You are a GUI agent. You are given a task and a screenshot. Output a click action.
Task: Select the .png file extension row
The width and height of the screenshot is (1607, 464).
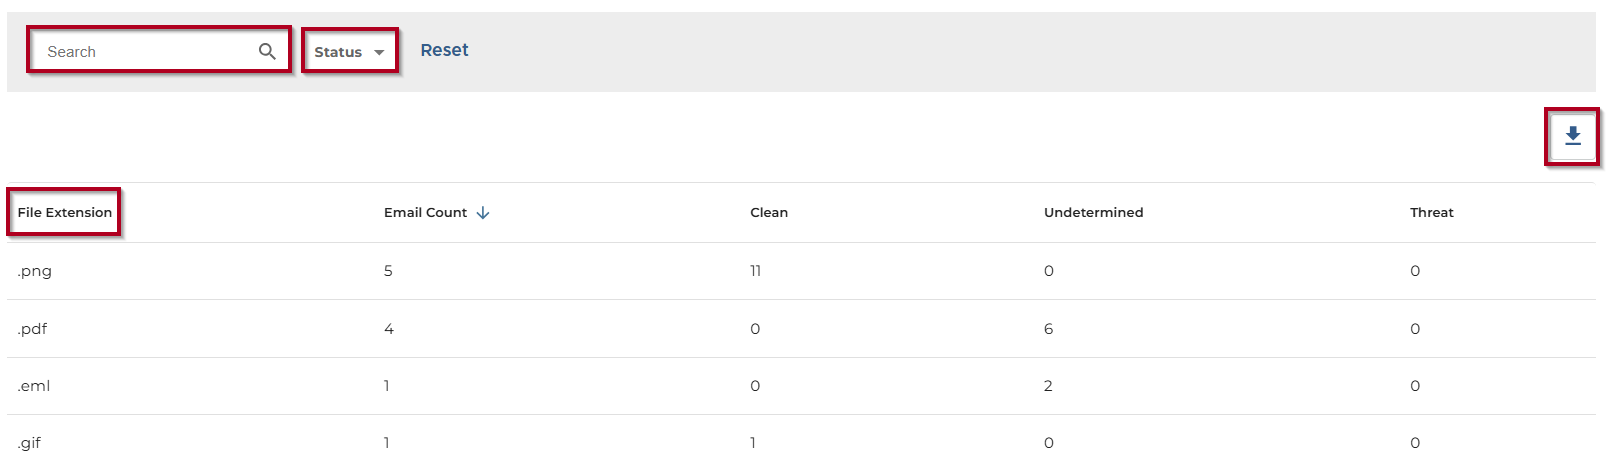(35, 271)
